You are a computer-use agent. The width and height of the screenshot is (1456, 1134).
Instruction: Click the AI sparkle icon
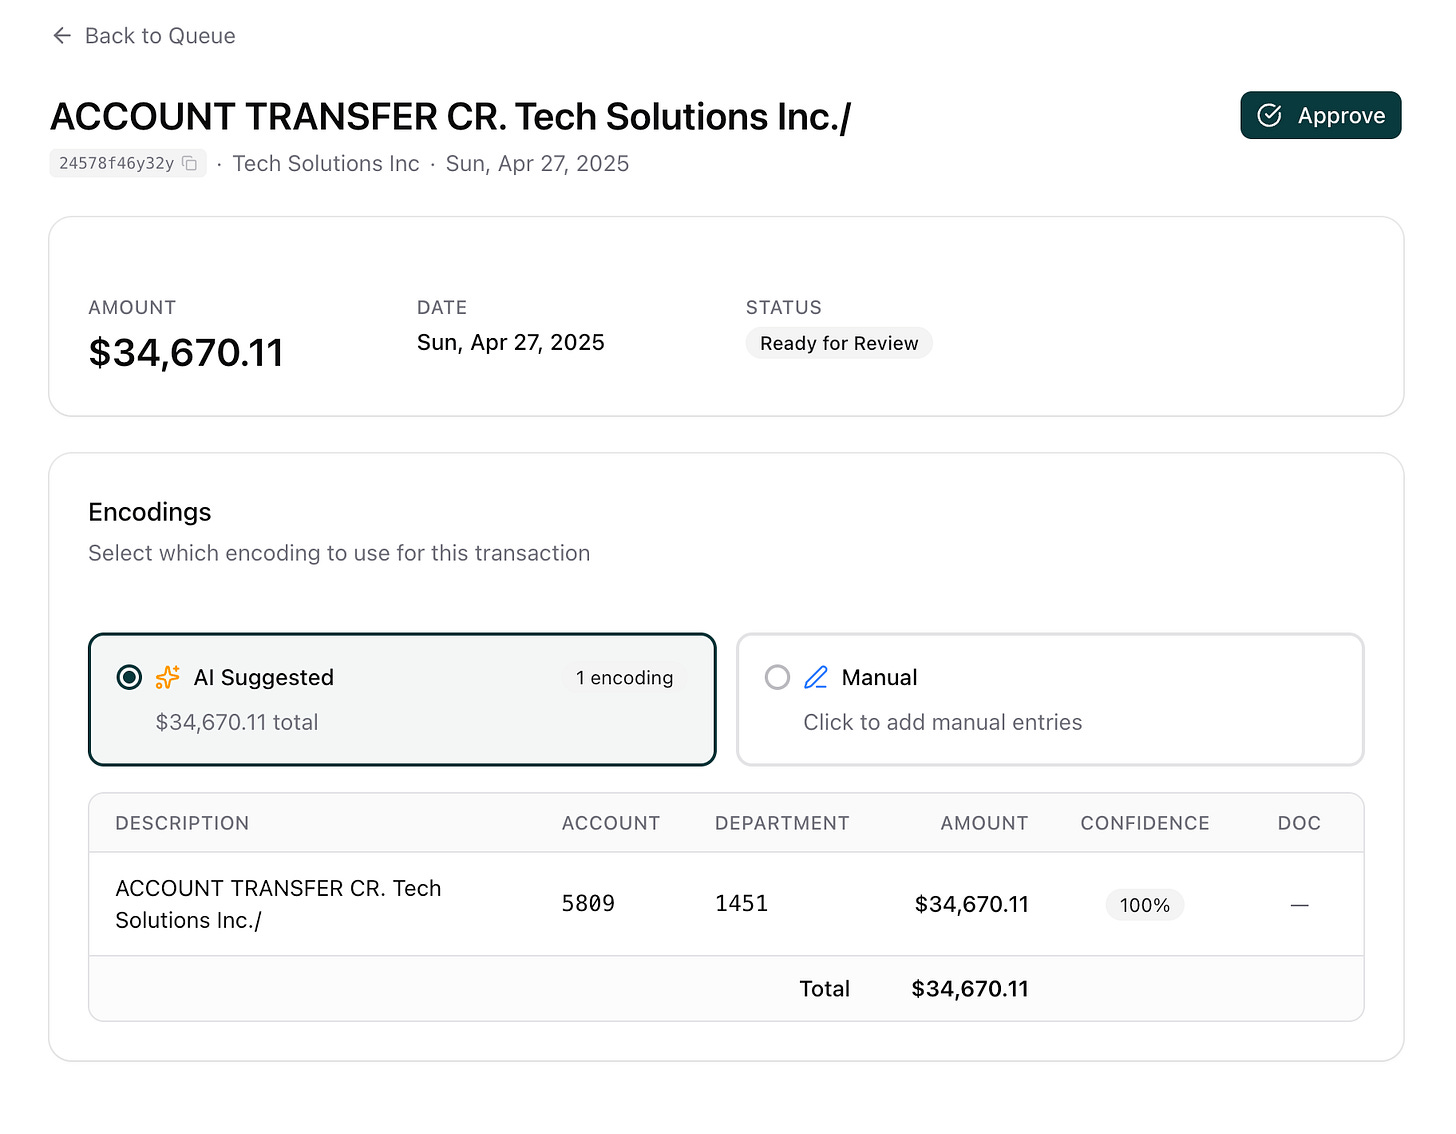coord(168,677)
